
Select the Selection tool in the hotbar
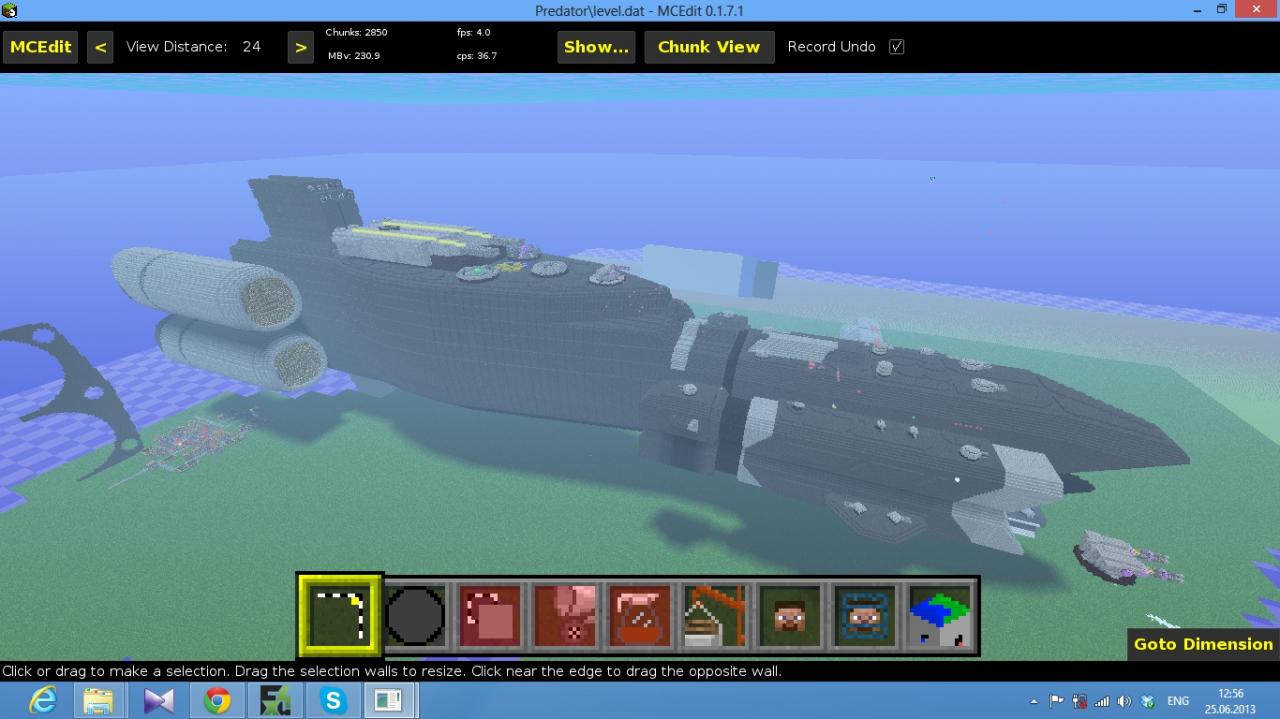[x=339, y=614]
